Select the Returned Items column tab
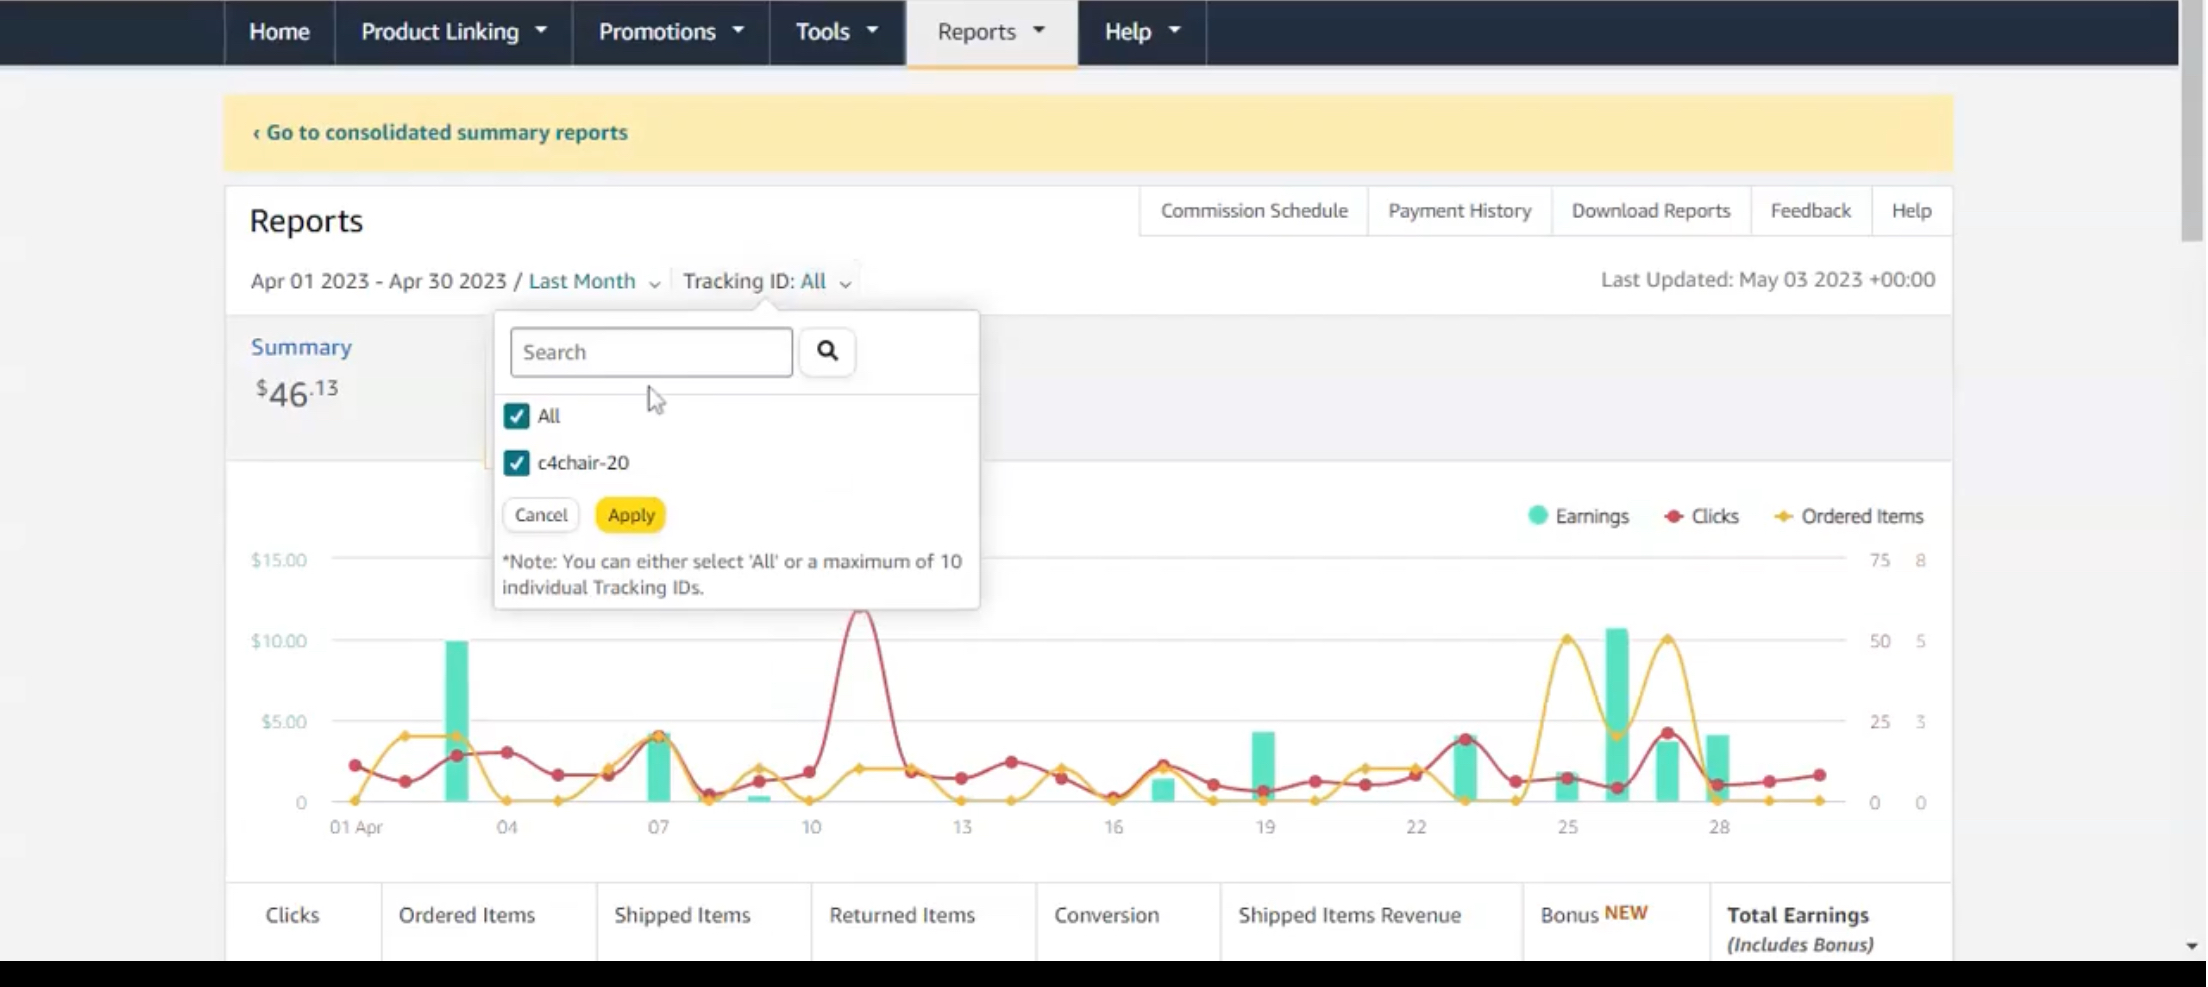Image resolution: width=2208 pixels, height=987 pixels. 902,915
